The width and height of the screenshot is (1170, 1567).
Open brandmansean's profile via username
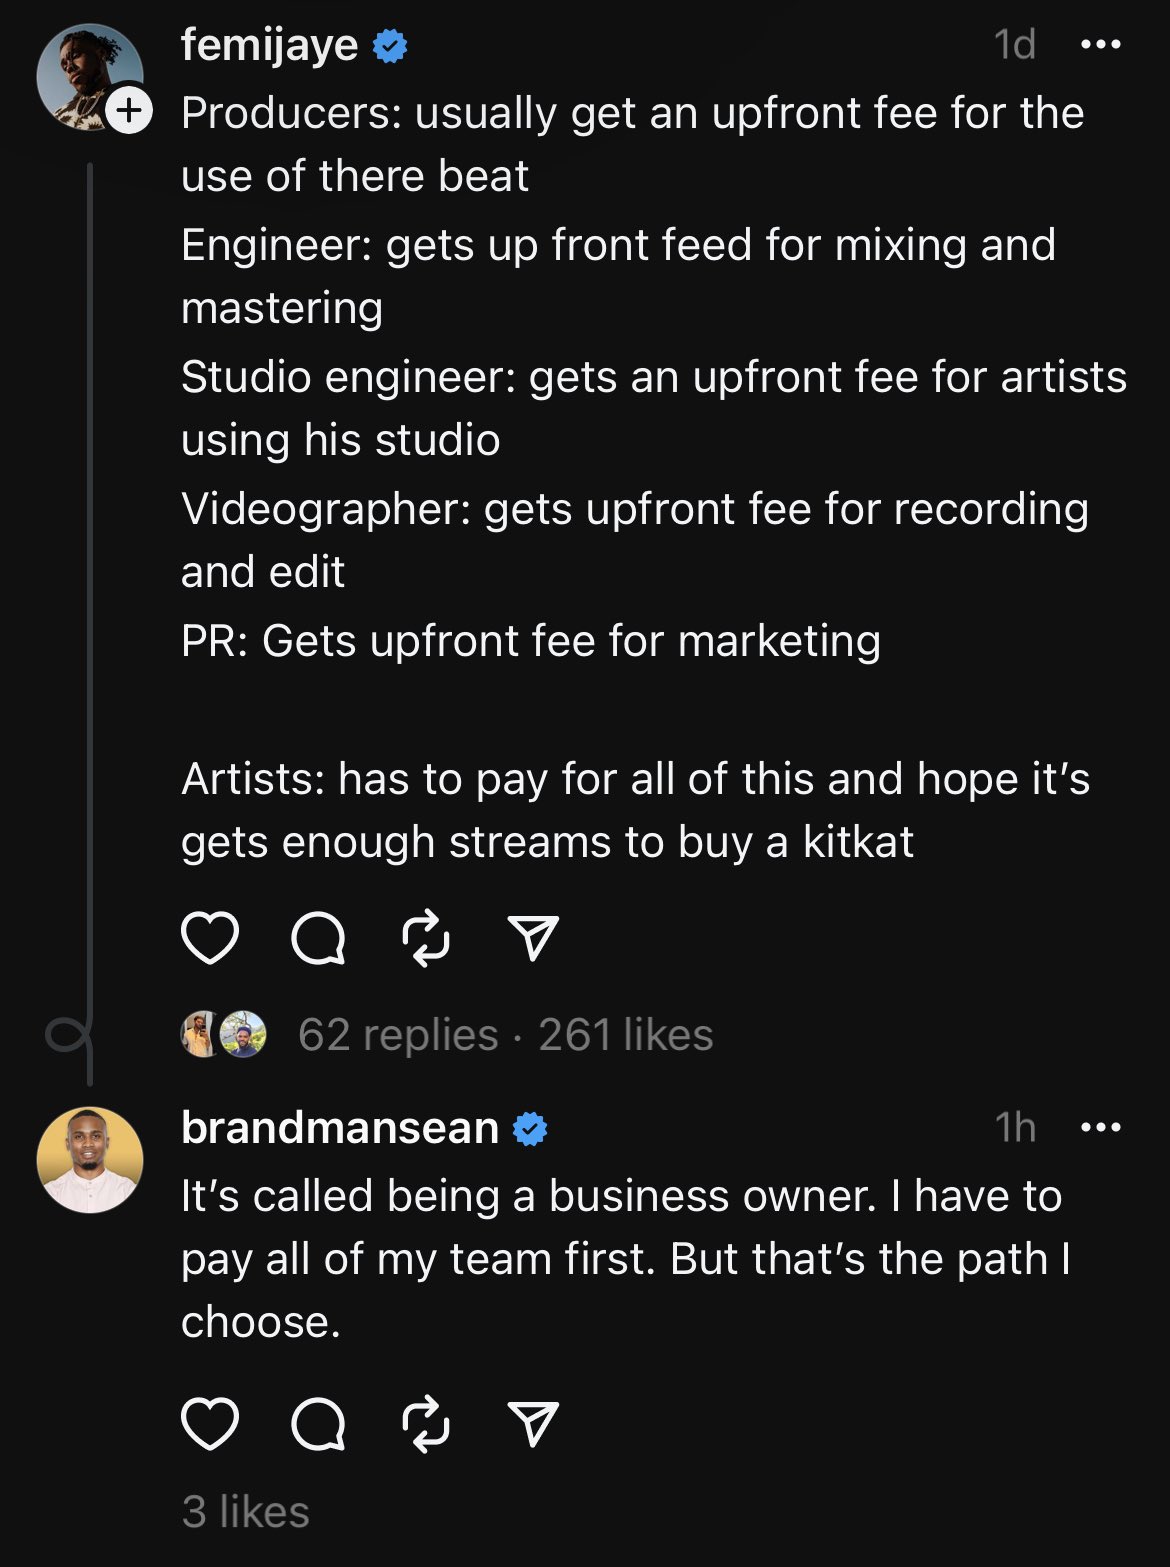click(x=340, y=1128)
